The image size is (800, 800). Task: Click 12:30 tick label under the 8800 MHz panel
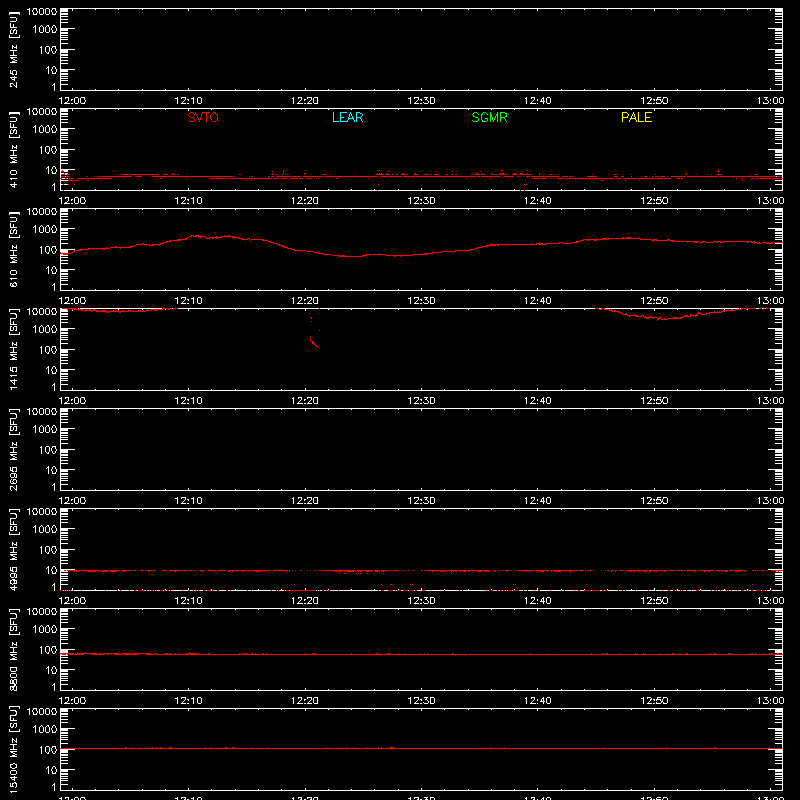pyautogui.click(x=421, y=701)
